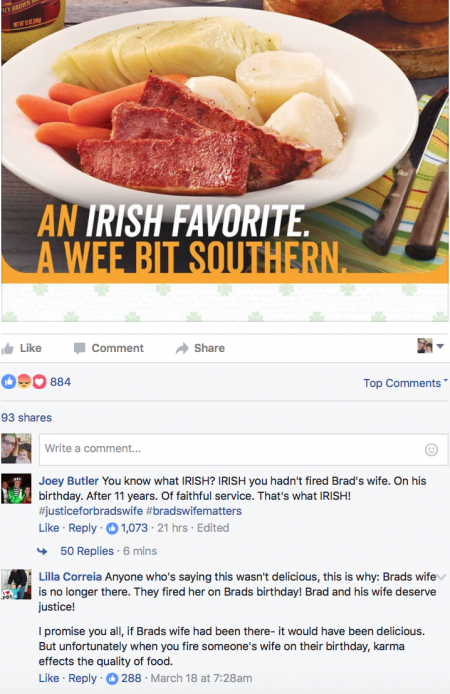Click the Comment speech bubble icon
Image resolution: width=450 pixels, height=694 pixels.
click(80, 348)
